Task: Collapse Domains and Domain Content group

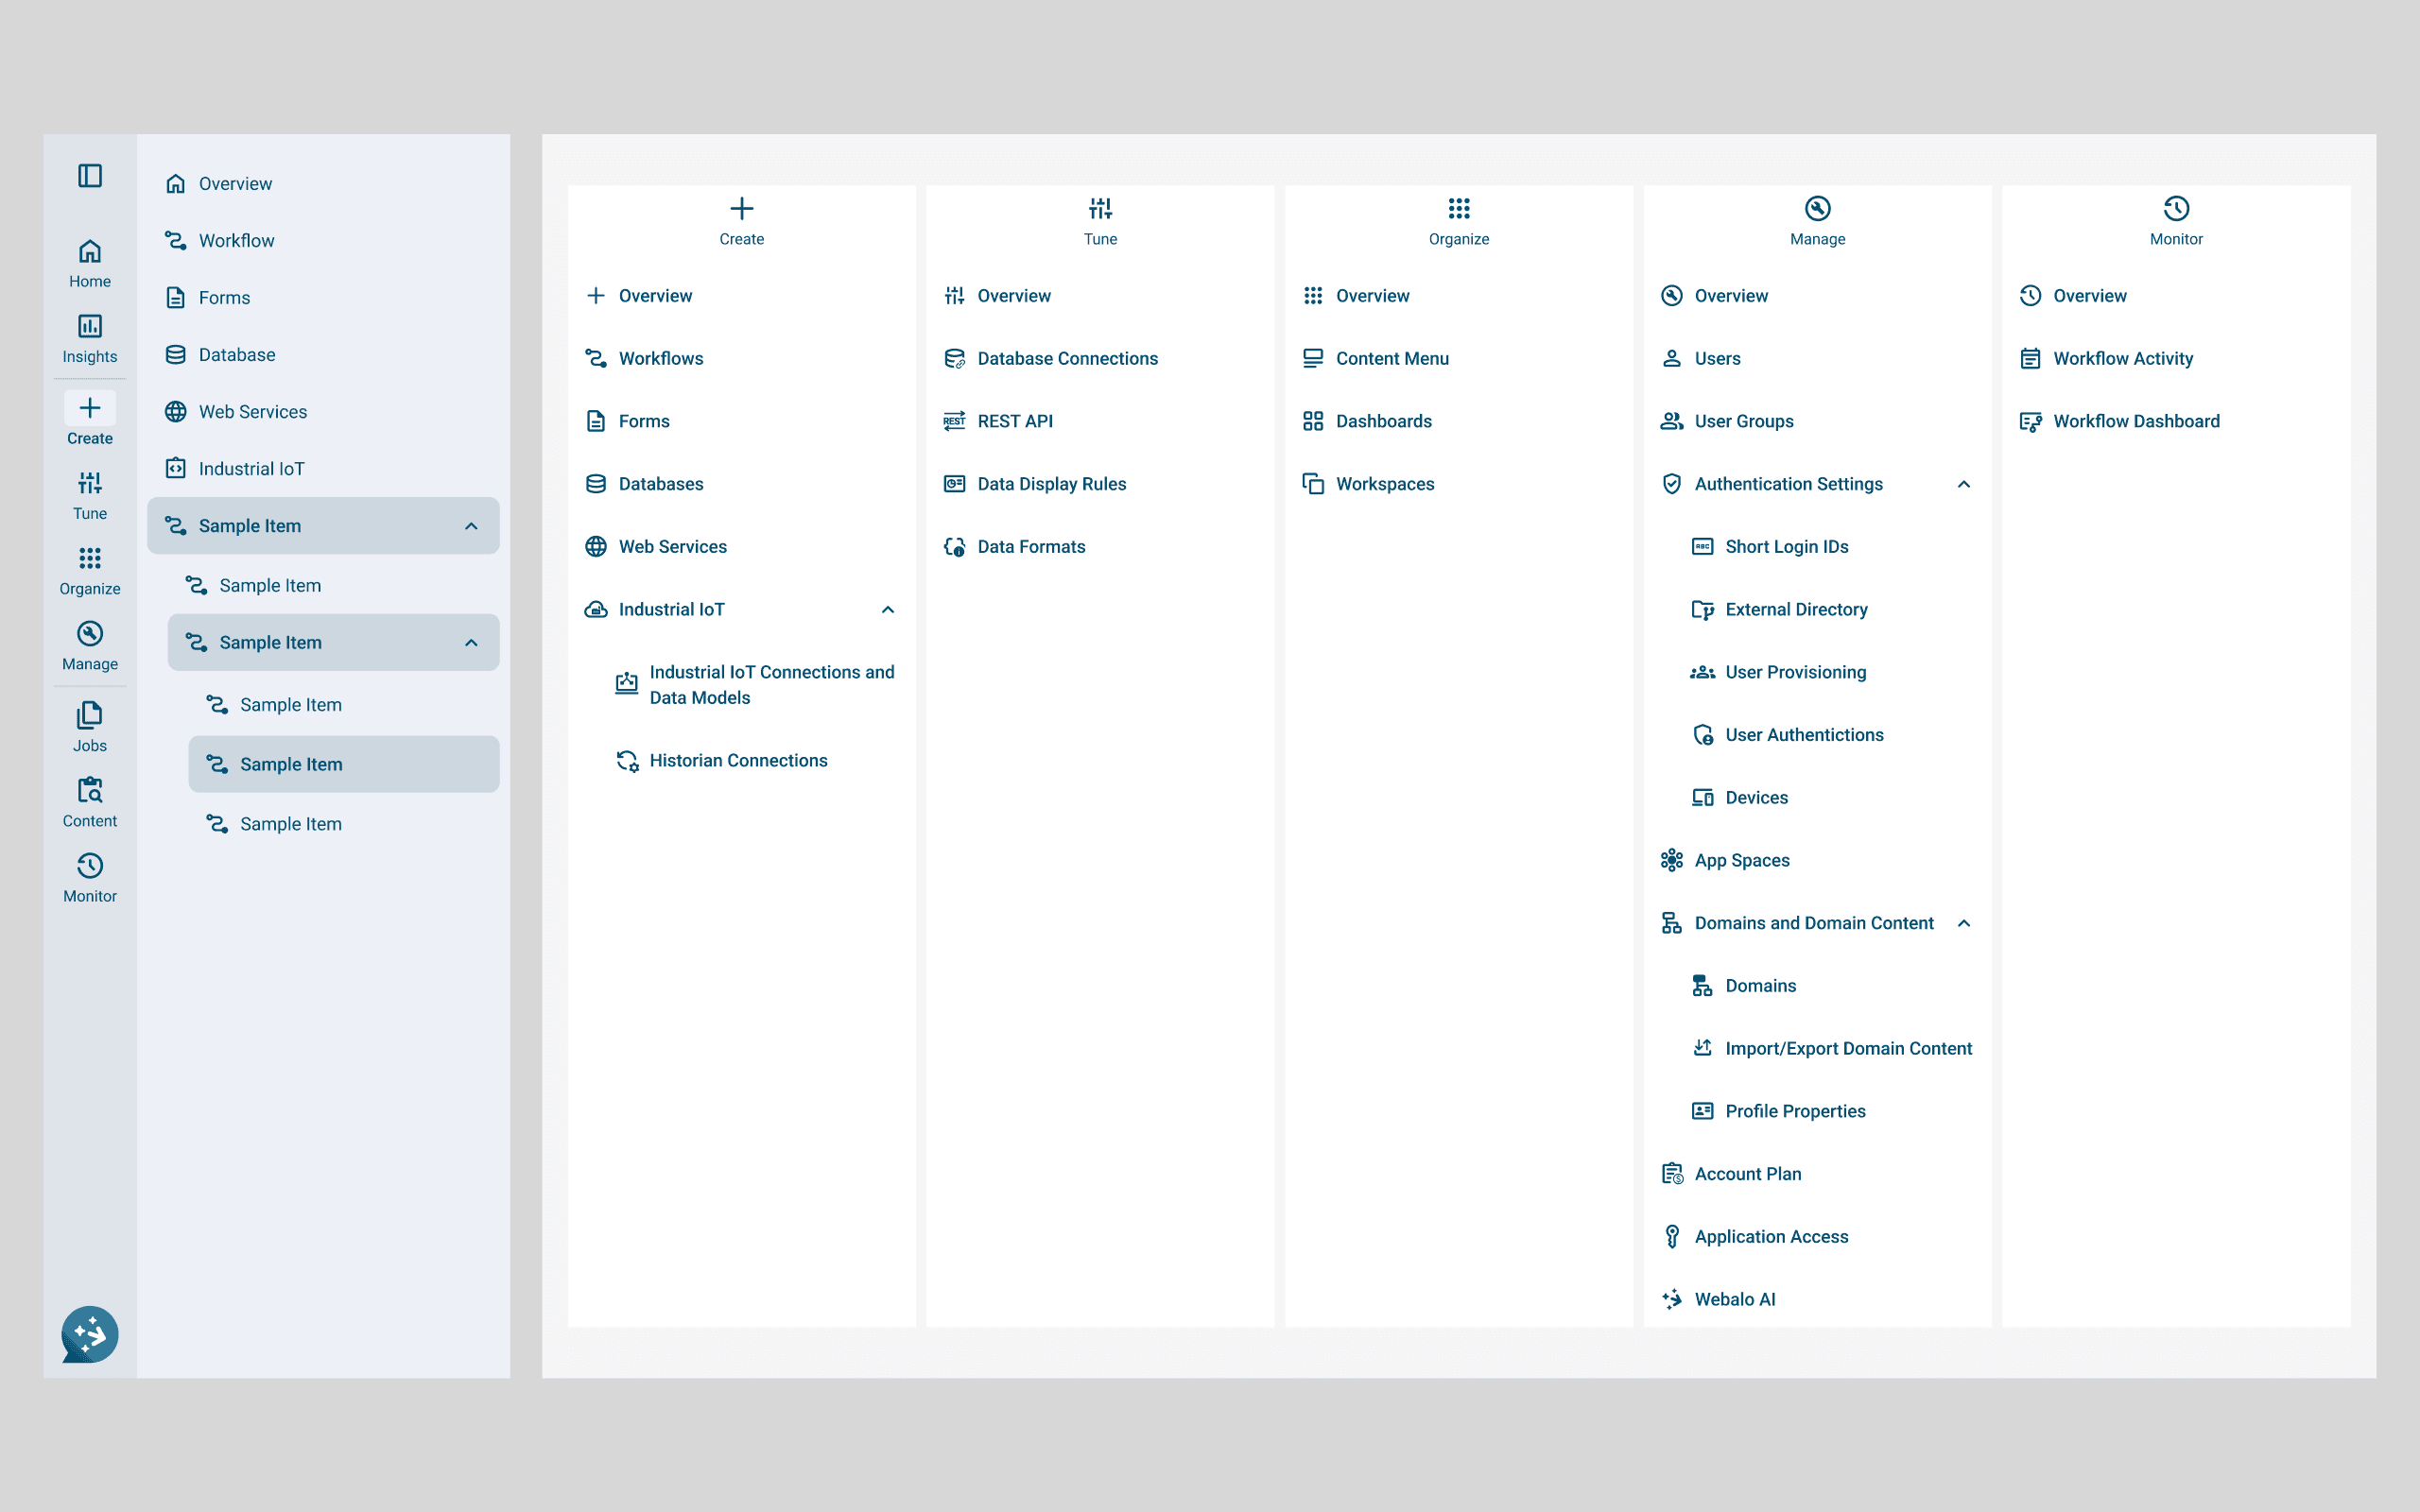Action: (1963, 923)
